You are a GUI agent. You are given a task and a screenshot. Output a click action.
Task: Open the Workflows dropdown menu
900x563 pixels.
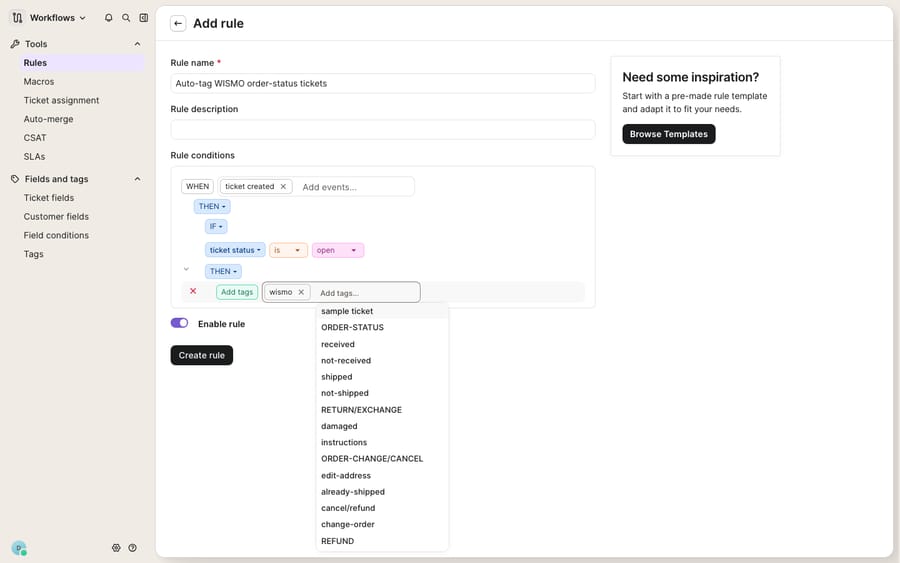(x=57, y=18)
